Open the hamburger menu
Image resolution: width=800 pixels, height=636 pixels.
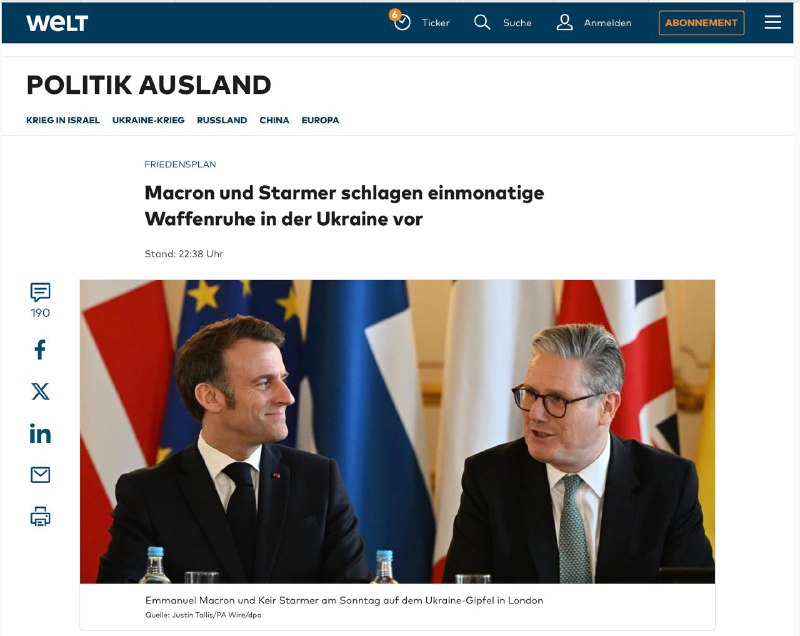coord(772,22)
